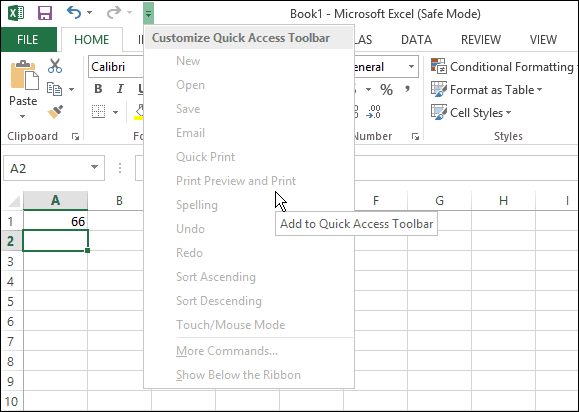Open the FILE tab

pyautogui.click(x=28, y=40)
